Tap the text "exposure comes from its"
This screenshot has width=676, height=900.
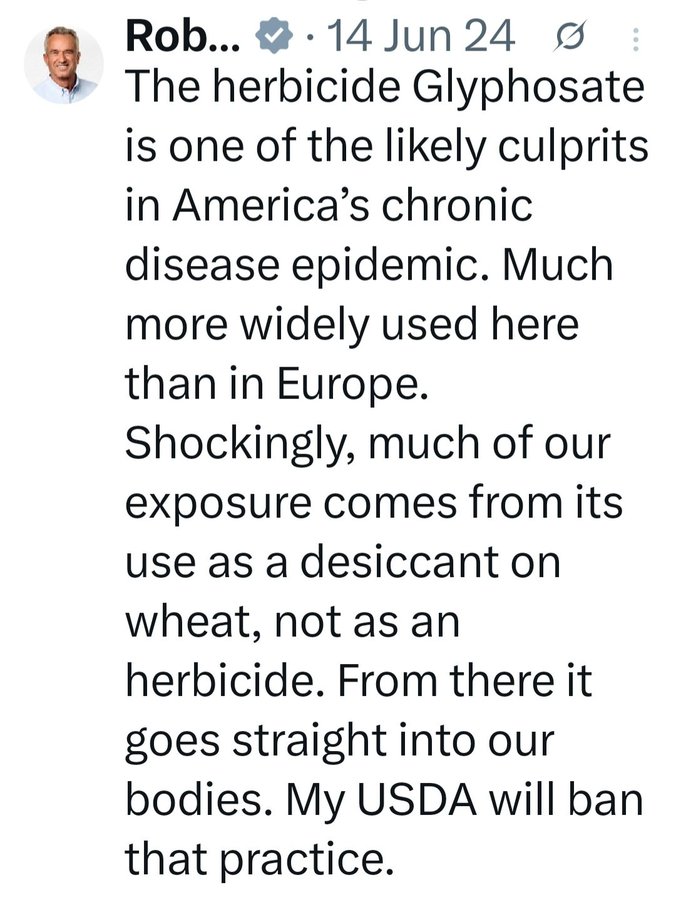374,502
